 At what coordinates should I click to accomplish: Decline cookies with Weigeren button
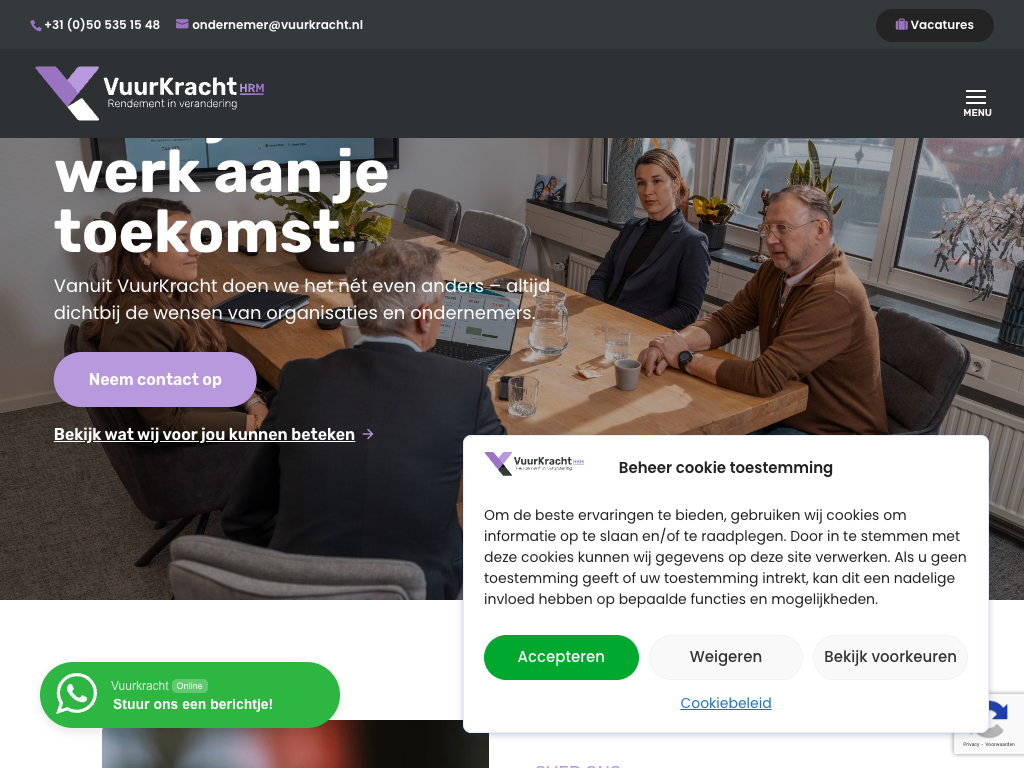coord(726,657)
